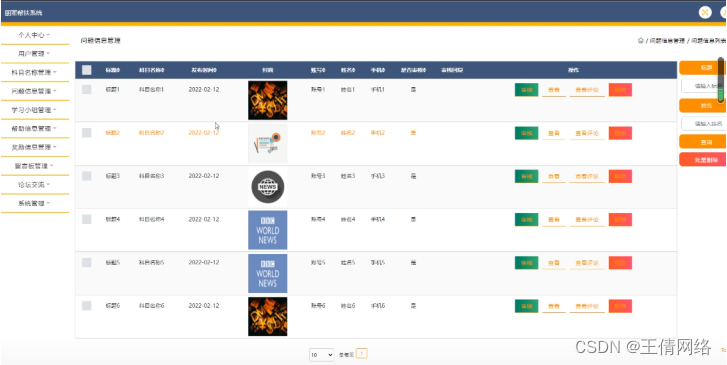
Task: Click red 删除 button for 标题2
Action: [x=620, y=133]
